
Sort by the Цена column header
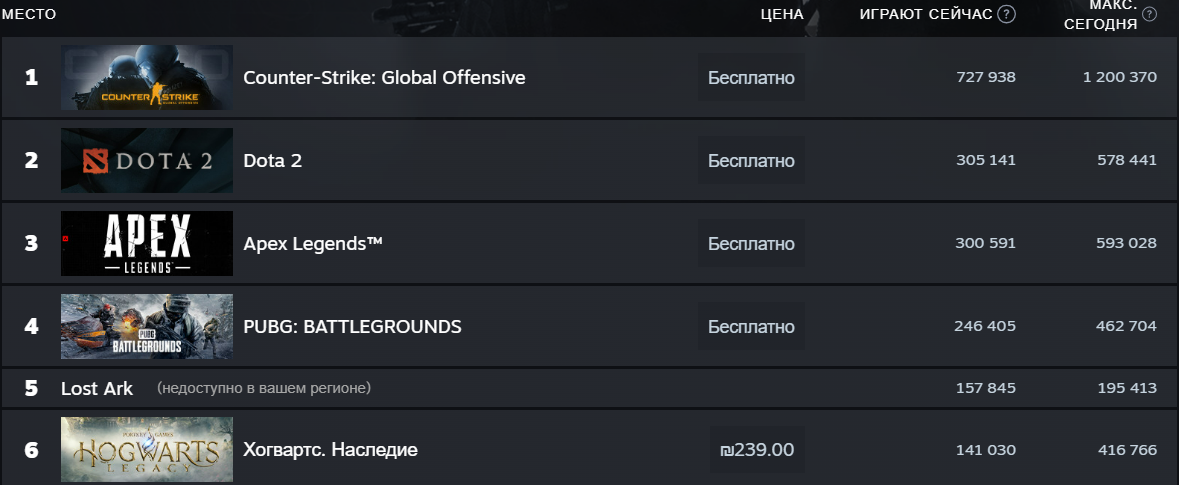pyautogui.click(x=781, y=14)
